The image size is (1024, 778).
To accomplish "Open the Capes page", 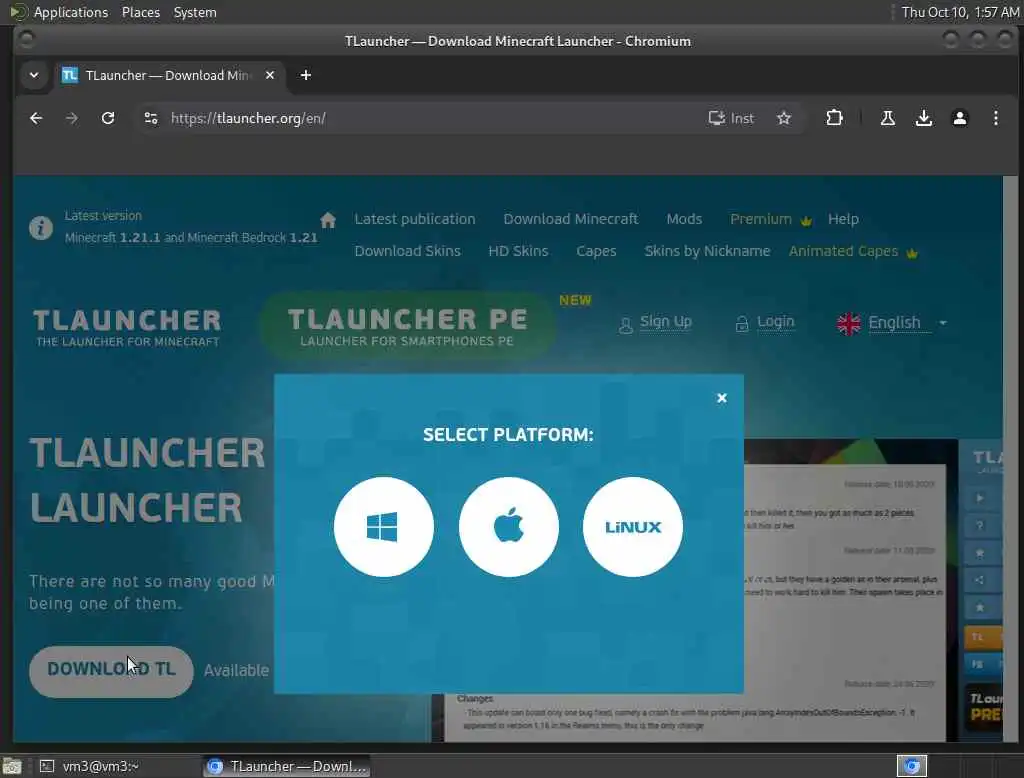I will coord(596,251).
